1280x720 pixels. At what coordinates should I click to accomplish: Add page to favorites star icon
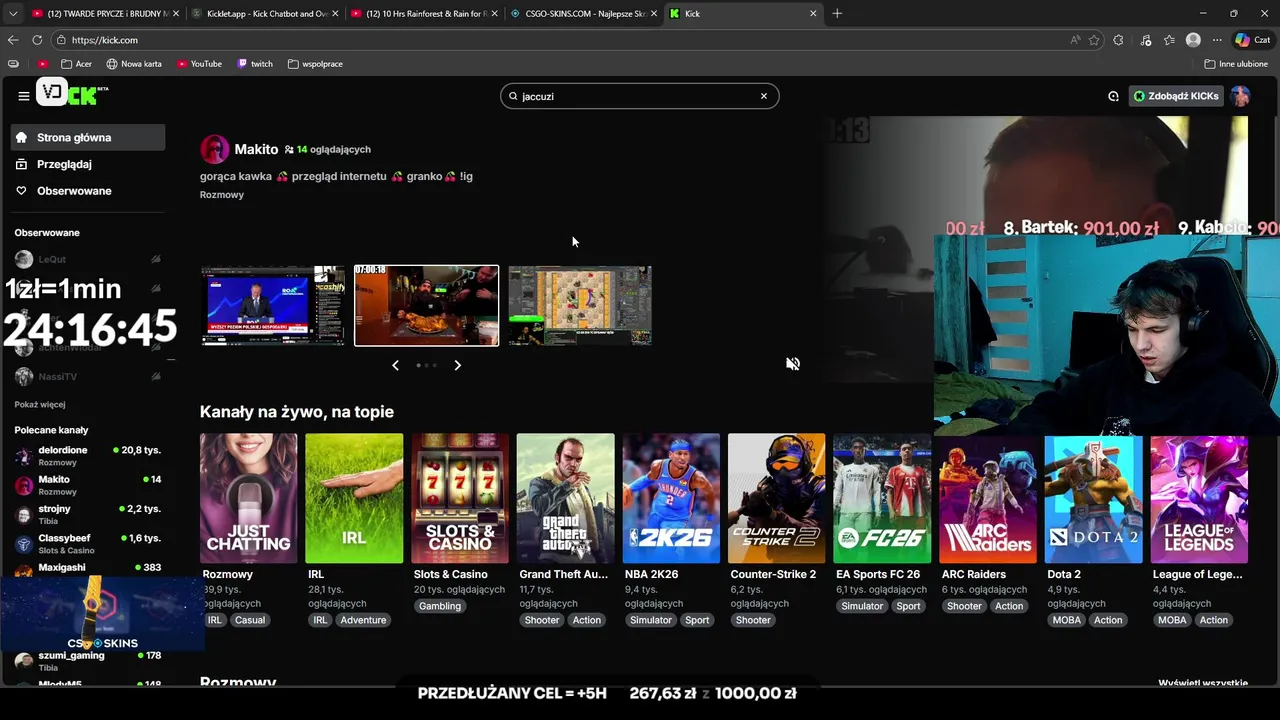1094,40
